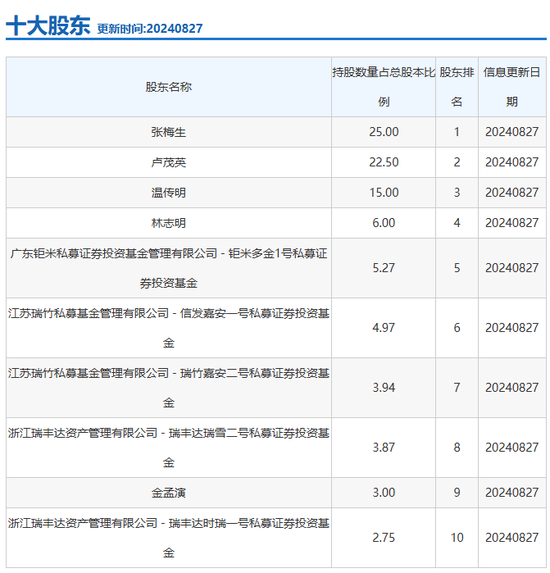The width and height of the screenshot is (550, 573).
Task: Select shareholder name 温传明
Action: click(168, 193)
